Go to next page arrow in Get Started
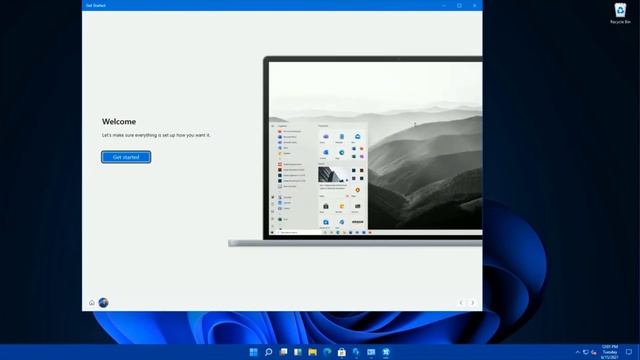 (472, 303)
